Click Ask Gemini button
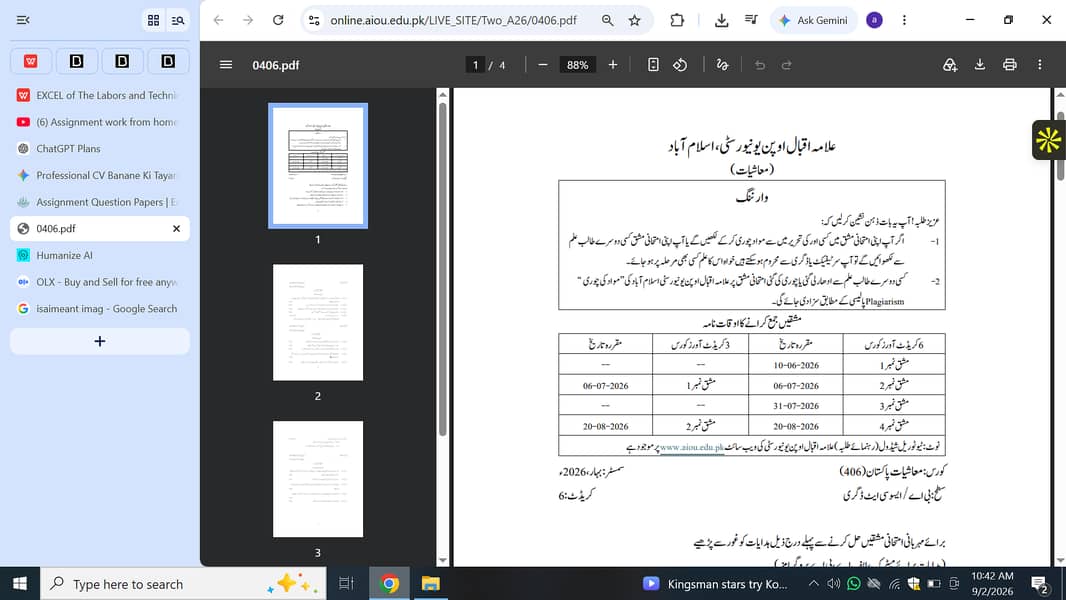 [x=814, y=20]
